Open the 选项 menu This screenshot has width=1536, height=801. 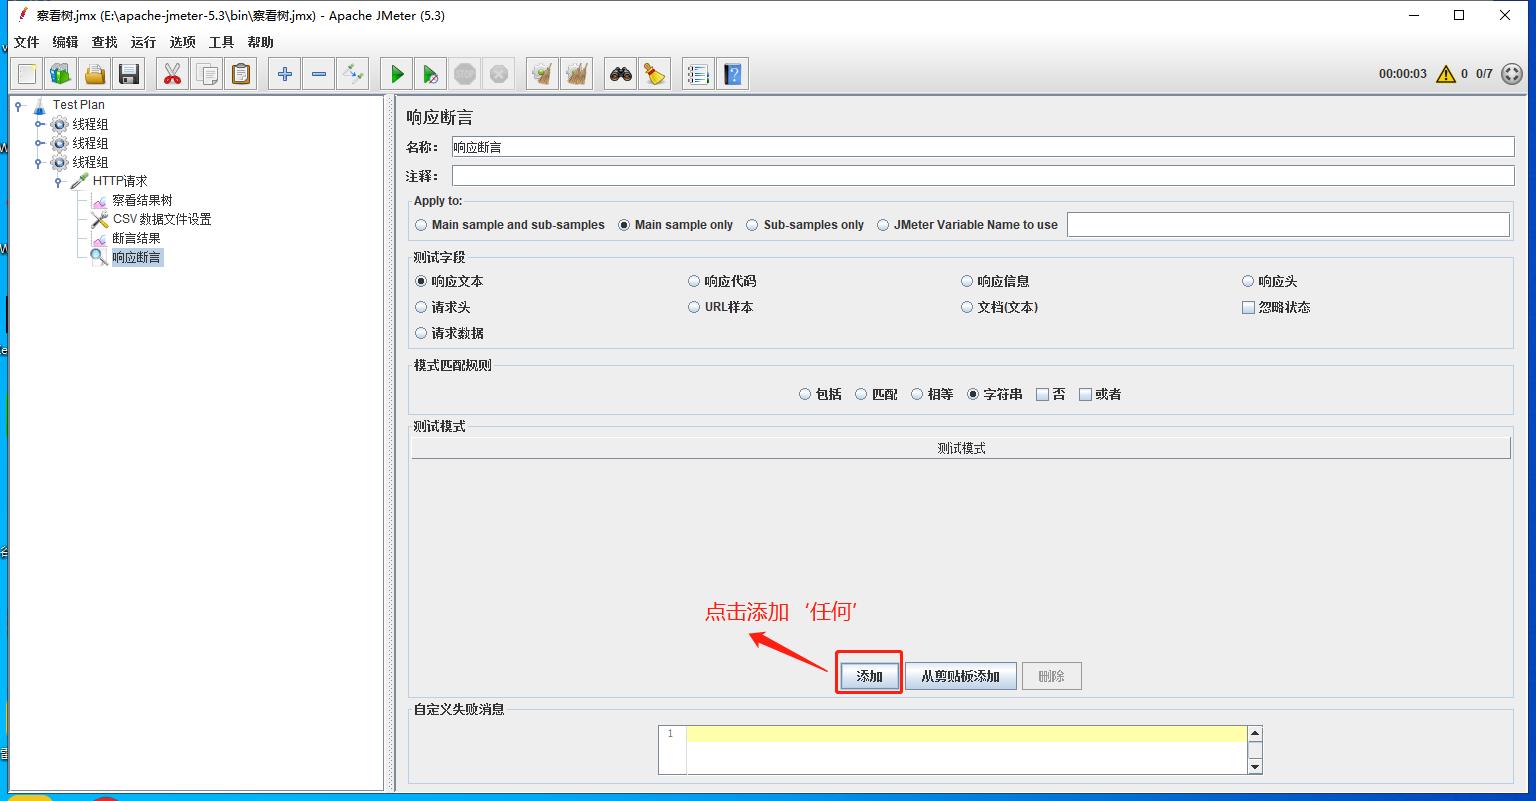click(x=182, y=42)
